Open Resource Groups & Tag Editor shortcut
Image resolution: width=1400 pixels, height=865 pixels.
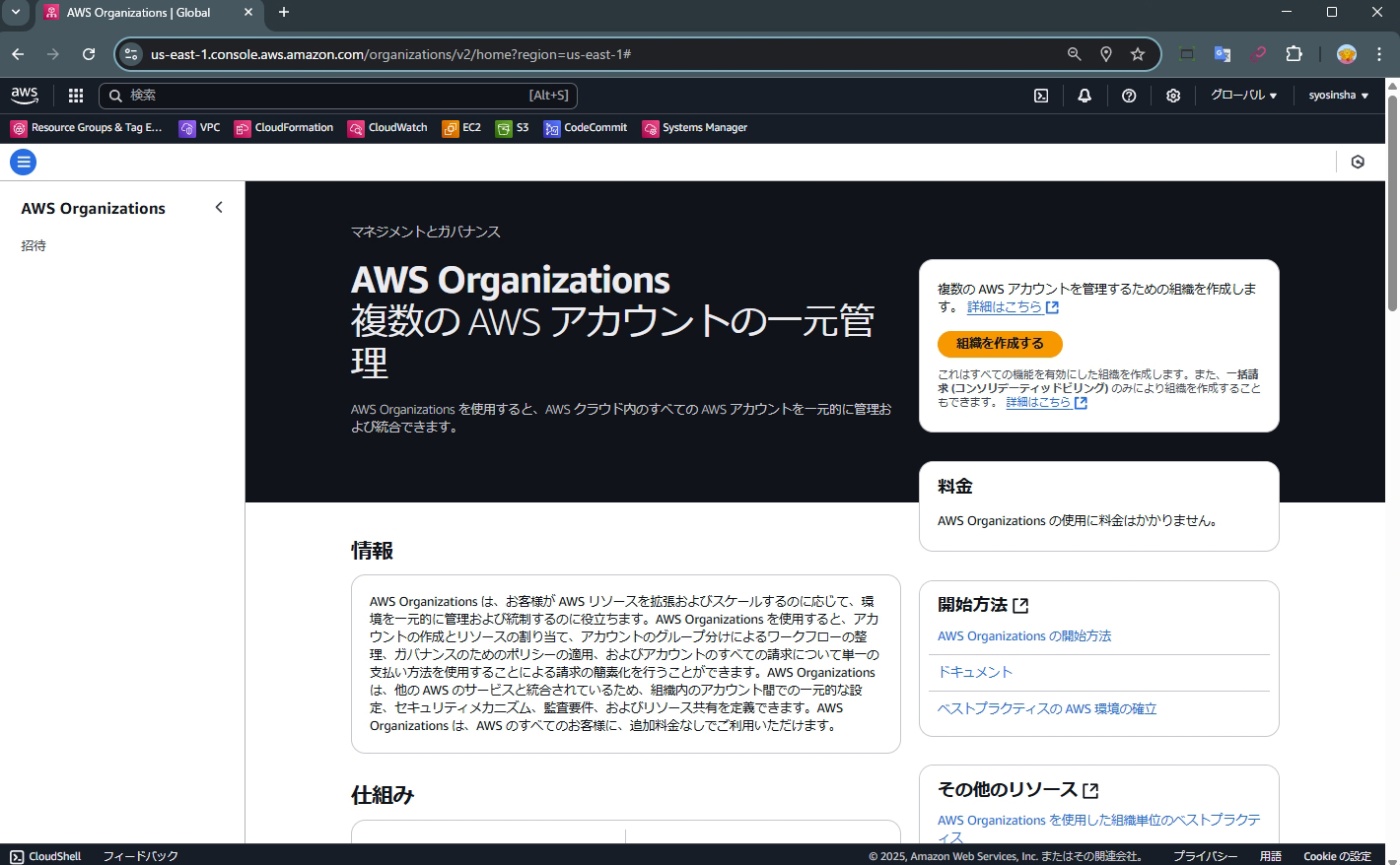(86, 128)
